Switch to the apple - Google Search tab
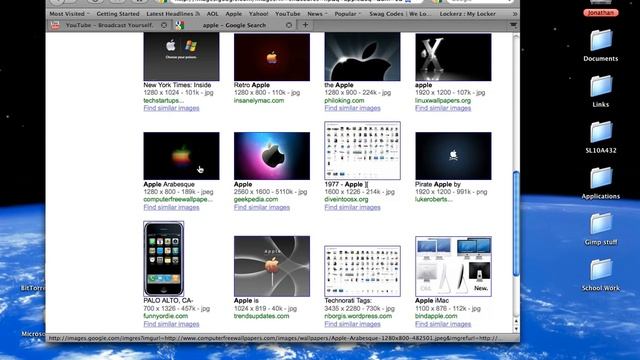 coord(234,25)
